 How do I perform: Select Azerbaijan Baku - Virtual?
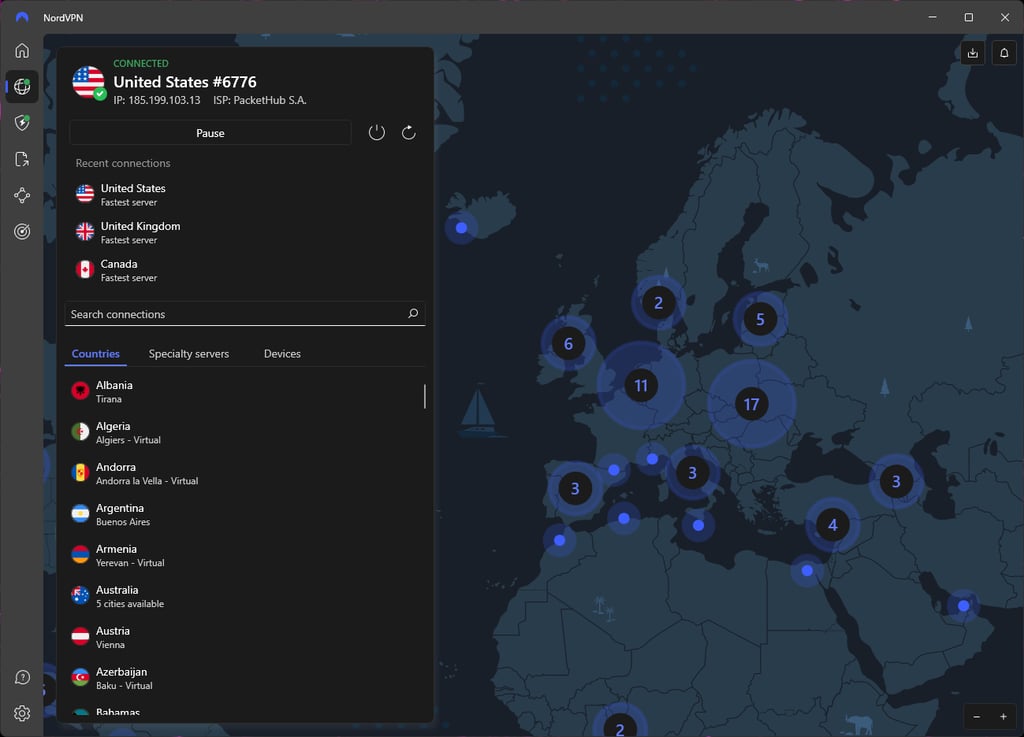pos(245,678)
